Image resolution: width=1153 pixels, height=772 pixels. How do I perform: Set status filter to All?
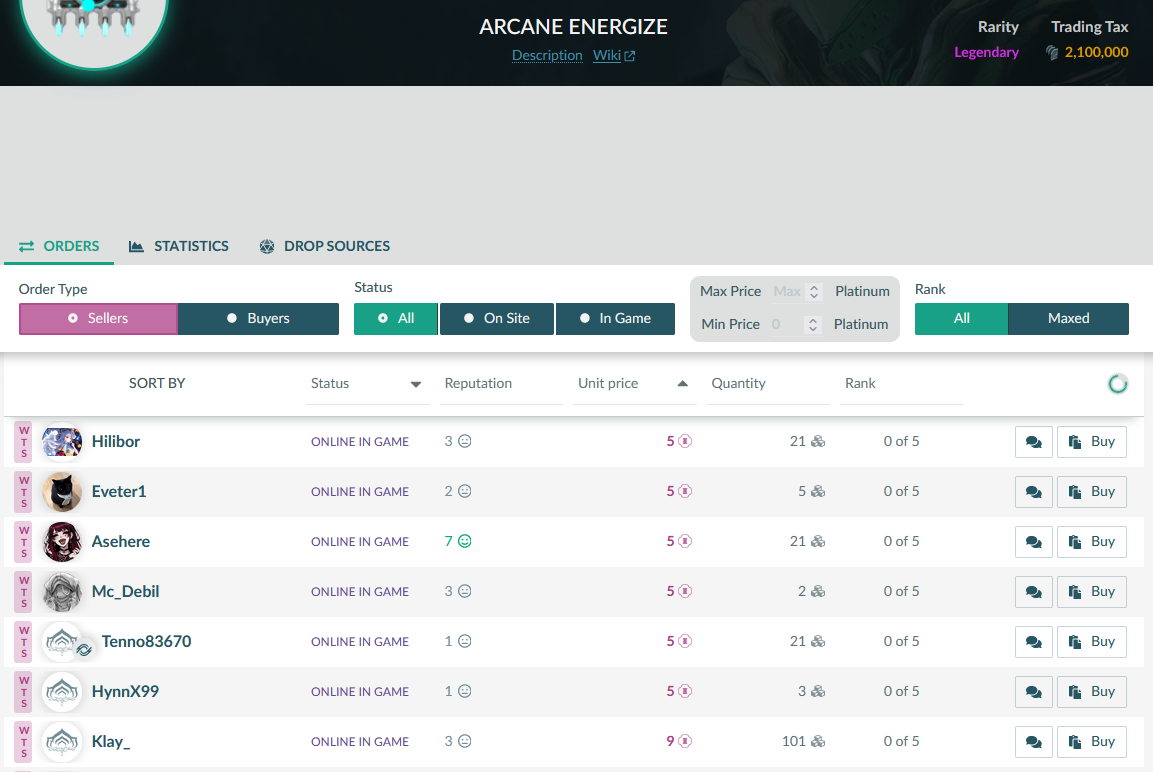[396, 318]
